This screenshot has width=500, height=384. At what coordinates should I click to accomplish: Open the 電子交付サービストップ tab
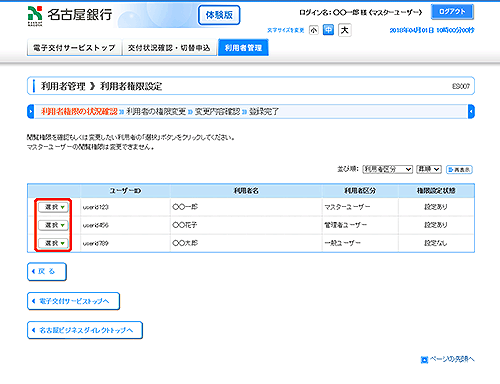[74, 48]
